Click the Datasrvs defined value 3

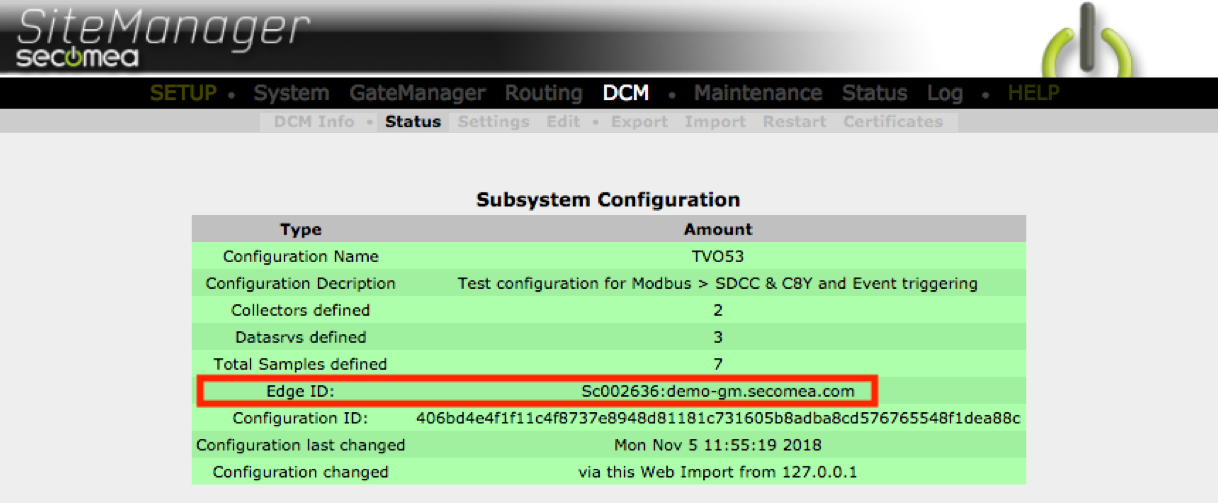click(x=718, y=337)
